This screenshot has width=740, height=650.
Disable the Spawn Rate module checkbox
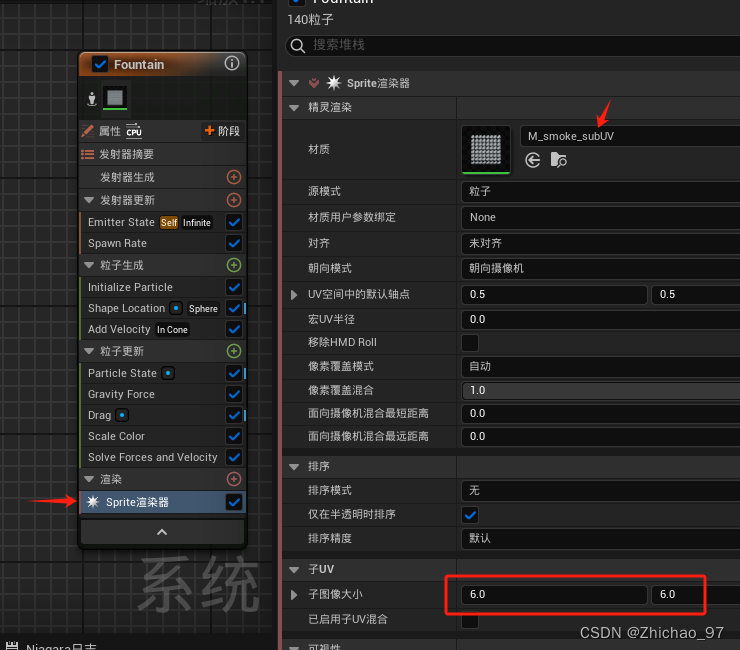[x=234, y=243]
